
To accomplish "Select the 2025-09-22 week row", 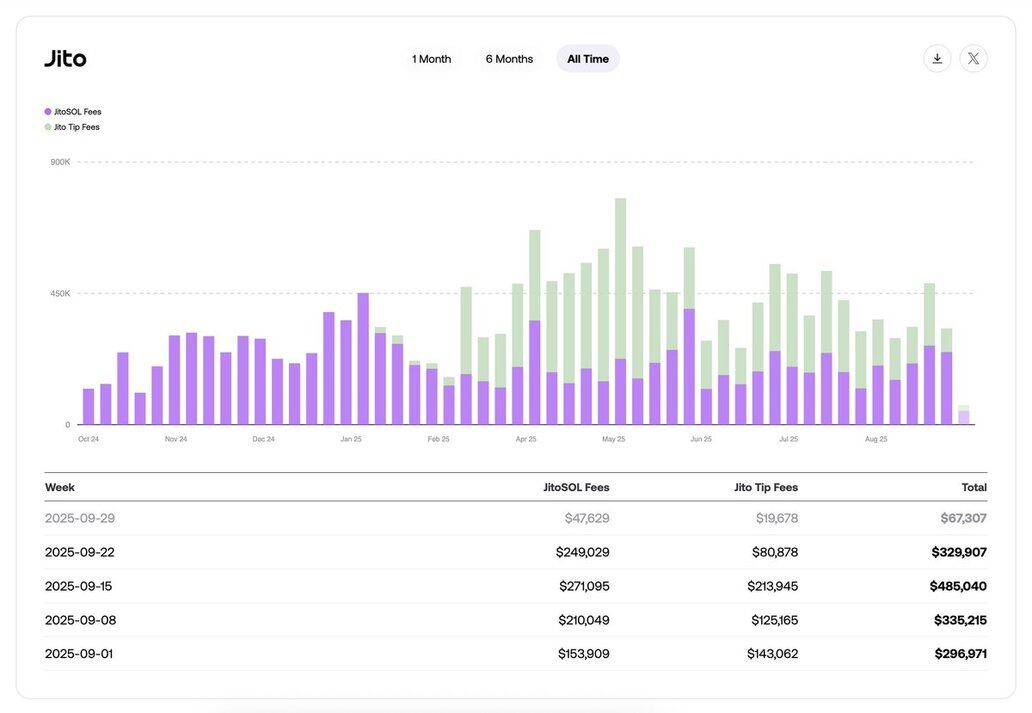I will pyautogui.click(x=80, y=552).
